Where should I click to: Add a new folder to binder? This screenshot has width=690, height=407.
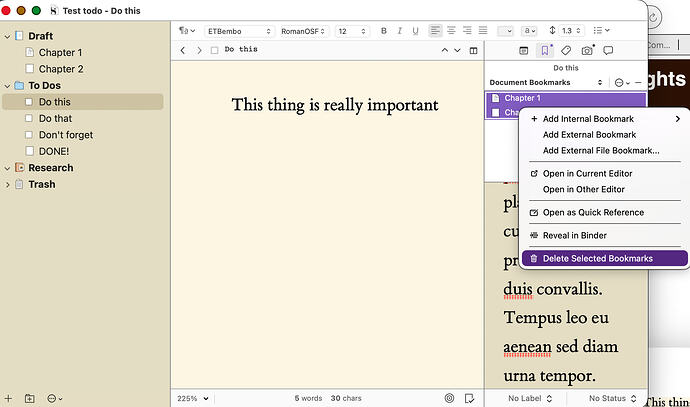click(x=29, y=399)
